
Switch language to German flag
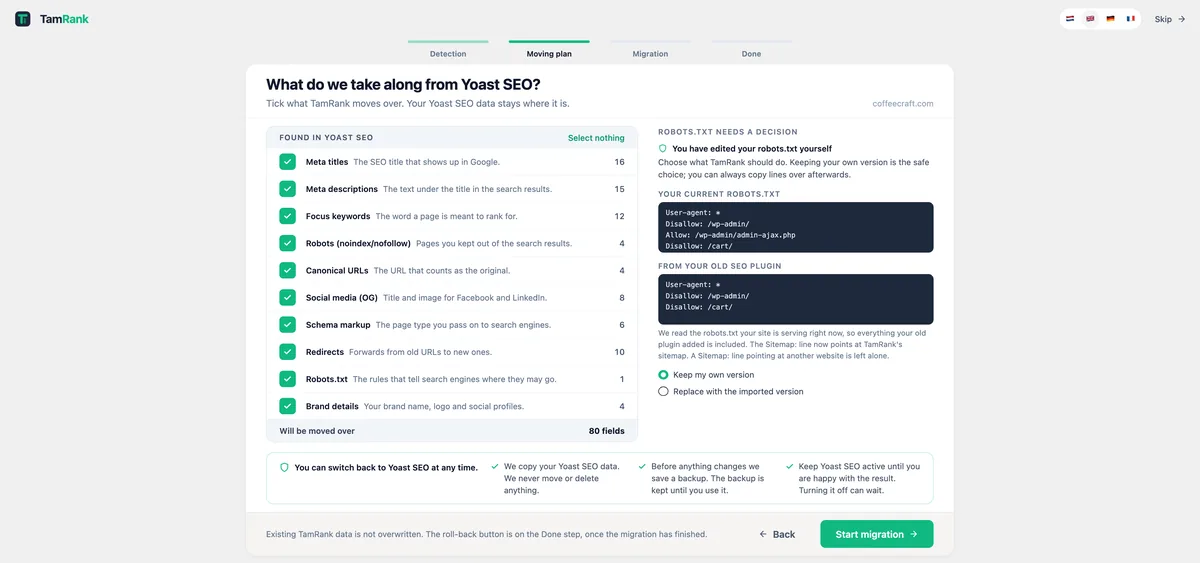1110,19
